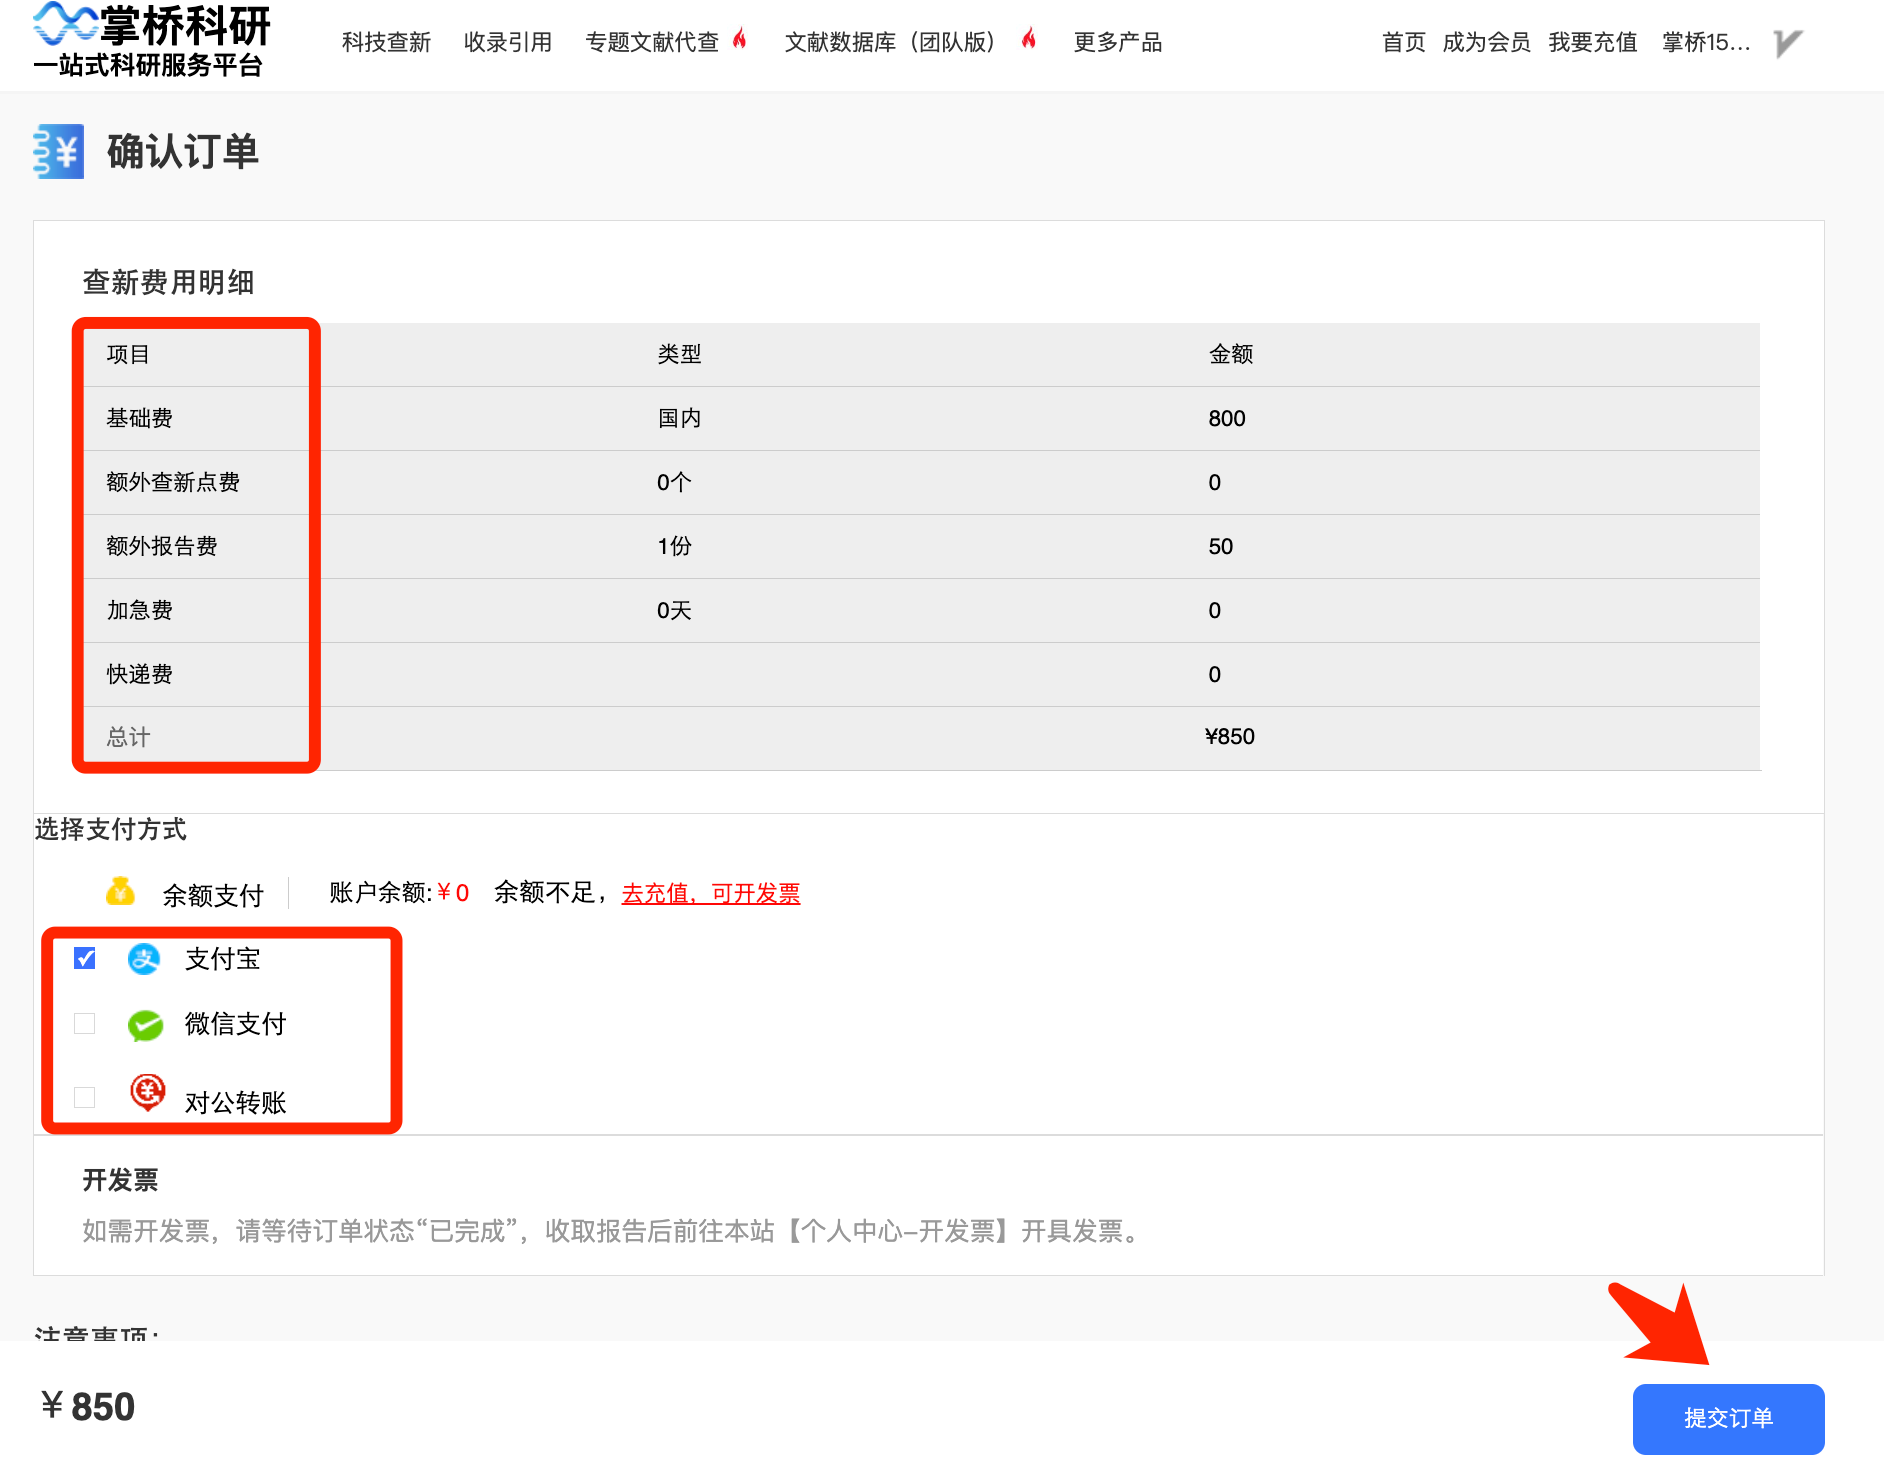Click the 0天 type cell
This screenshot has height=1478, width=1884.
[675, 610]
